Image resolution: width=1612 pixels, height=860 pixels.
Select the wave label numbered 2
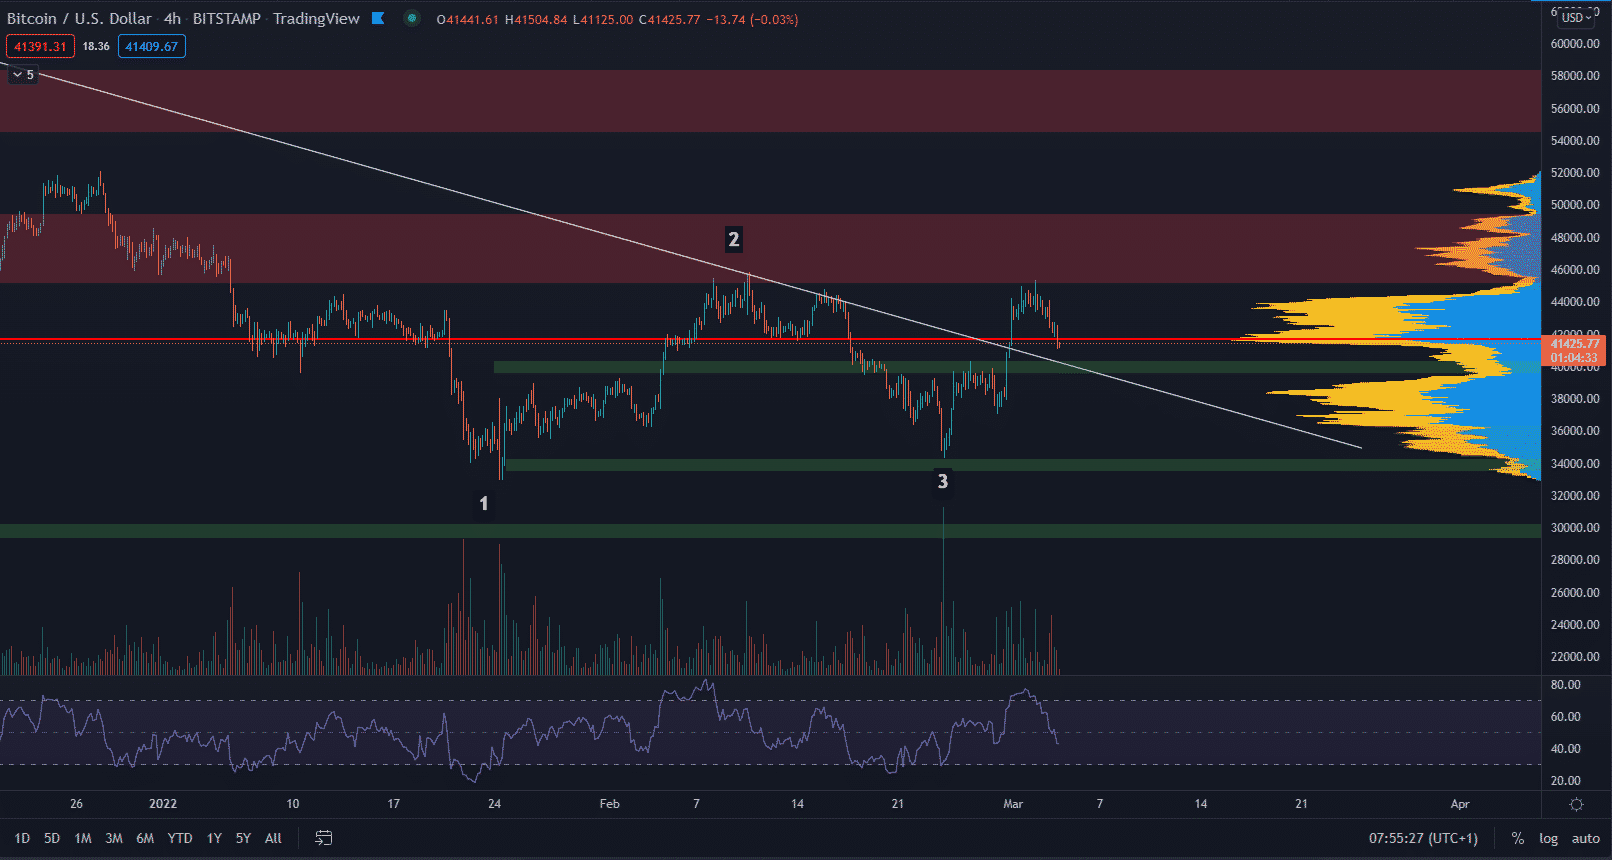click(x=734, y=239)
